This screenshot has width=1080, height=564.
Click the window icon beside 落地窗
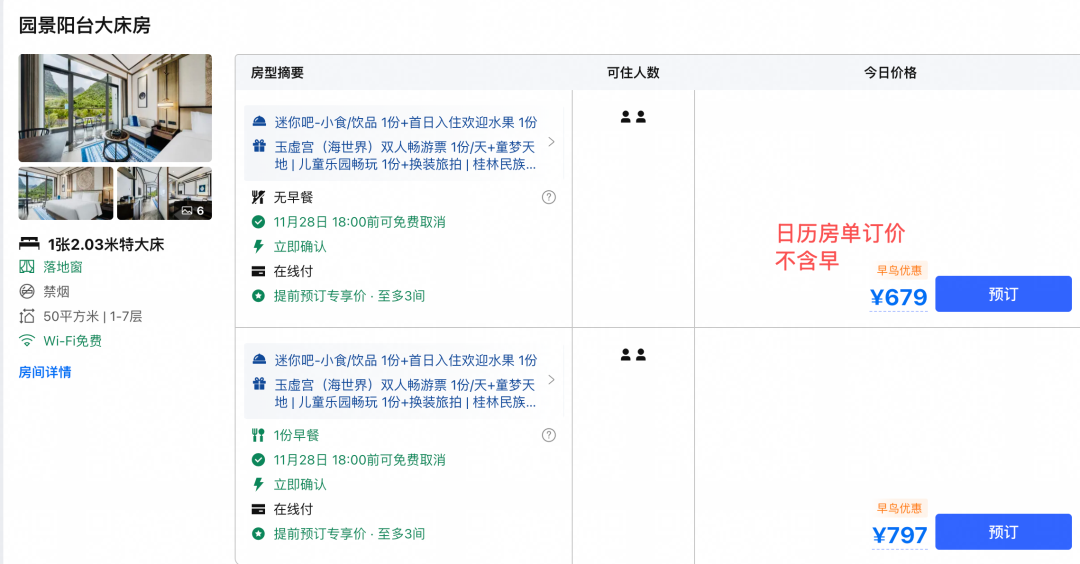click(x=27, y=267)
